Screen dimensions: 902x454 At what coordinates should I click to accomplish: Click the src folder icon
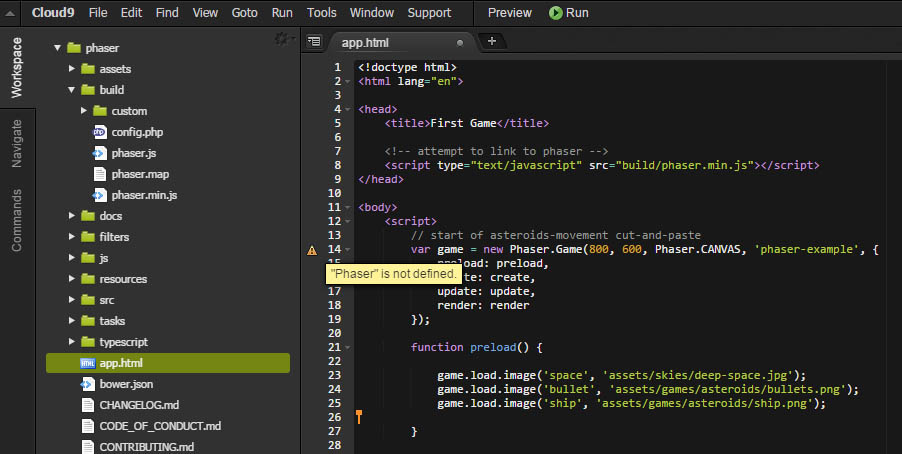(87, 300)
